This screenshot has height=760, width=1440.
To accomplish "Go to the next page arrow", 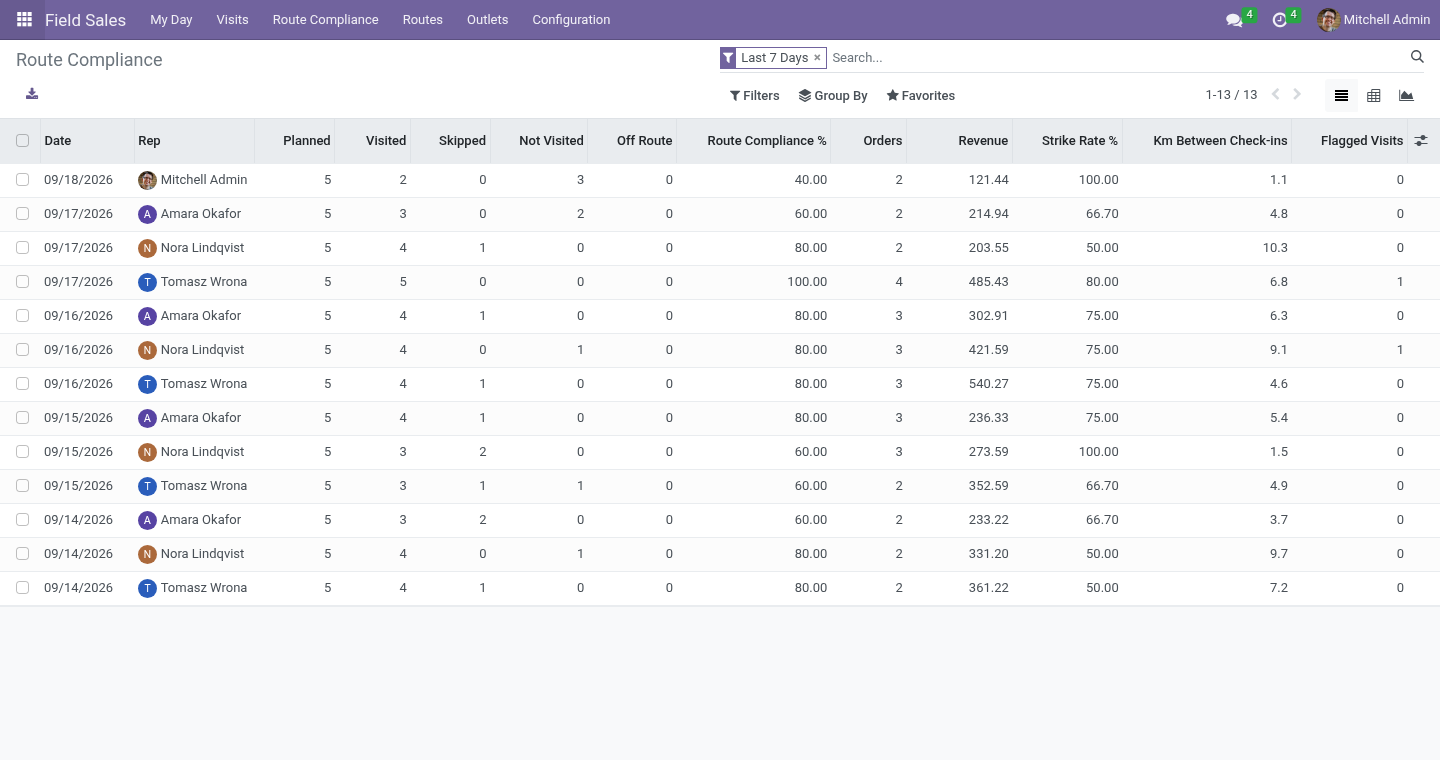I will (x=1297, y=95).
